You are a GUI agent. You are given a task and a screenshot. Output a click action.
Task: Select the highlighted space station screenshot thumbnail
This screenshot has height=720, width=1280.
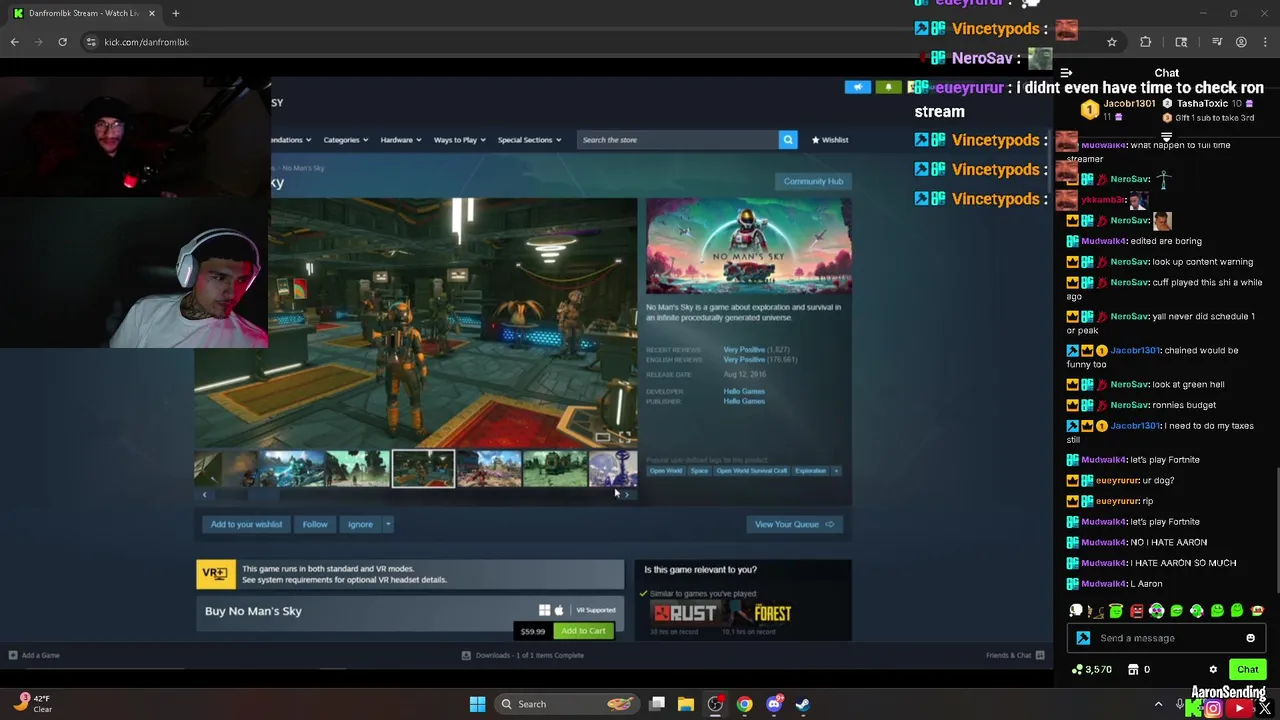point(423,469)
